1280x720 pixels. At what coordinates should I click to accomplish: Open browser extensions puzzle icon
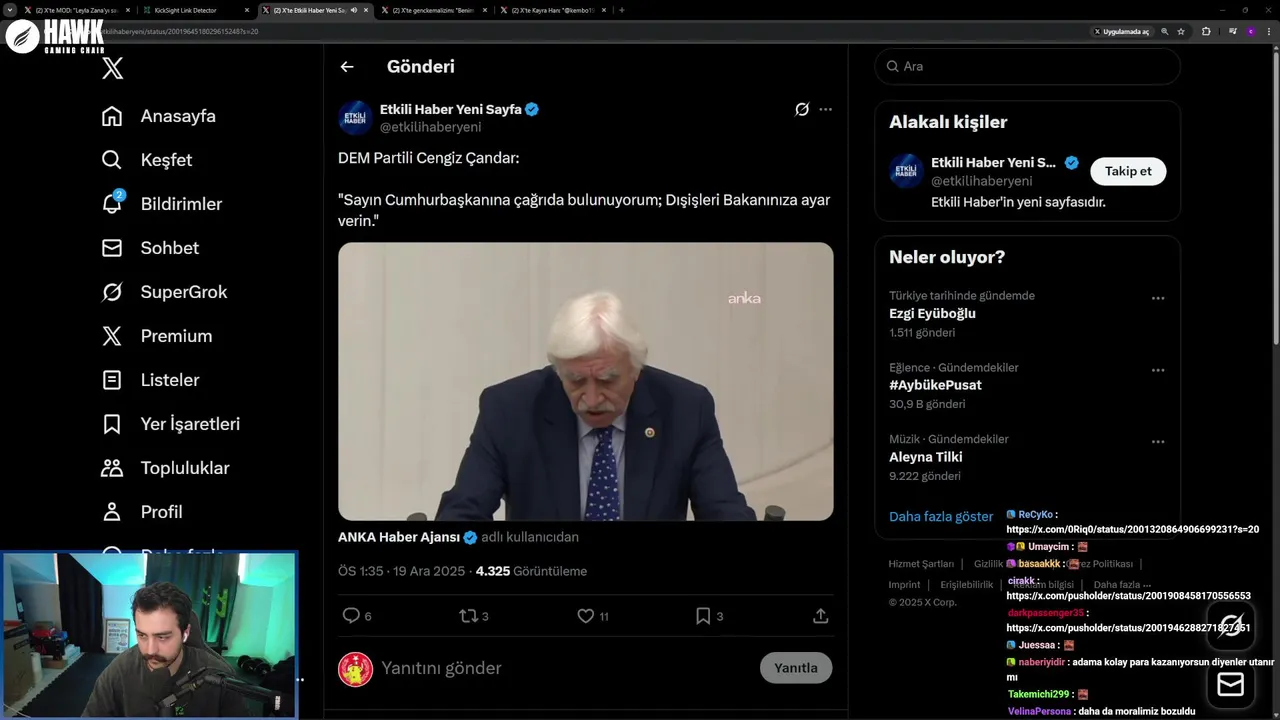pos(1206,31)
